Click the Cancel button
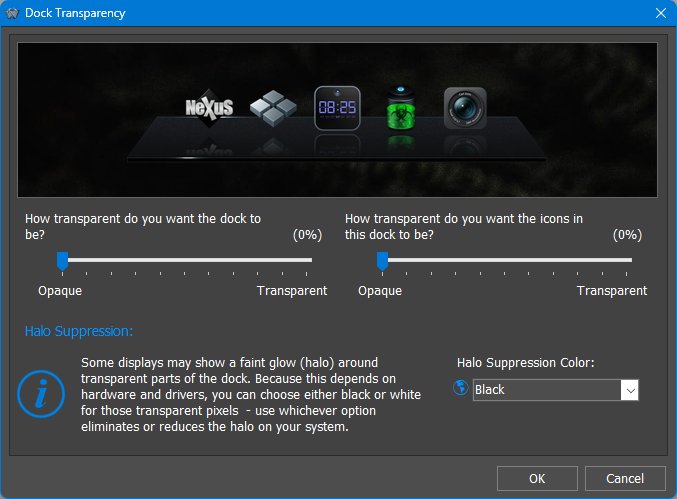 pos(625,478)
